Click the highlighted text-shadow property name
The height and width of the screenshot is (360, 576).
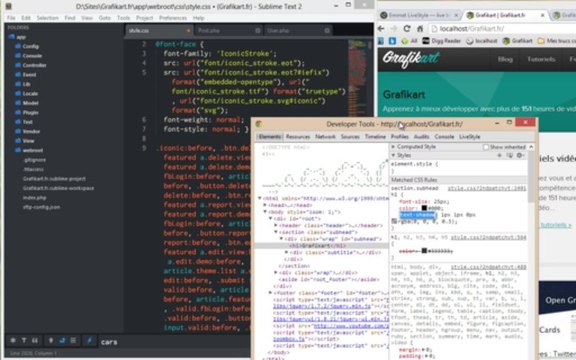(x=417, y=215)
